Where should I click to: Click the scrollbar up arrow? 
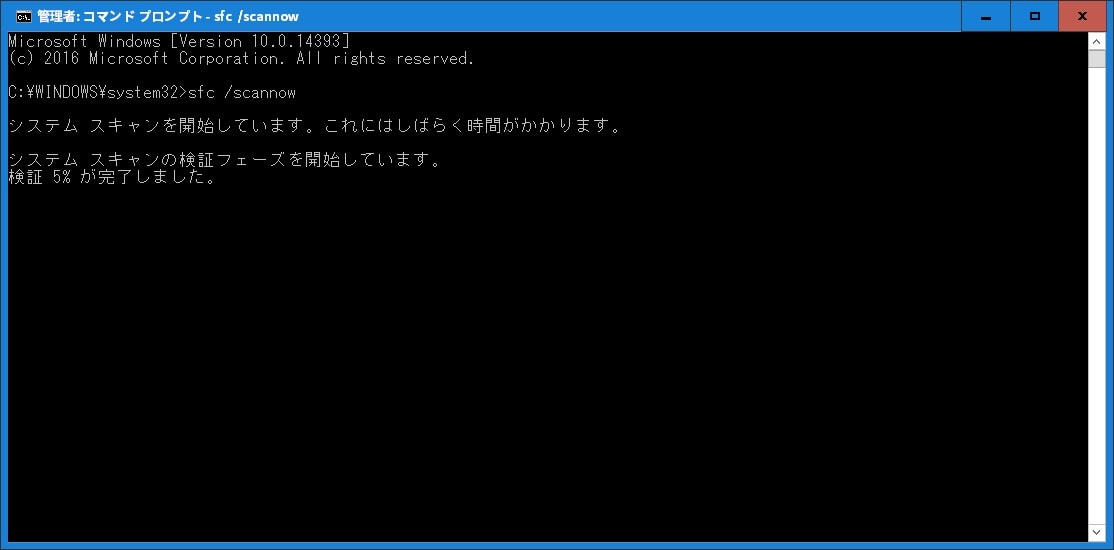coord(1096,41)
